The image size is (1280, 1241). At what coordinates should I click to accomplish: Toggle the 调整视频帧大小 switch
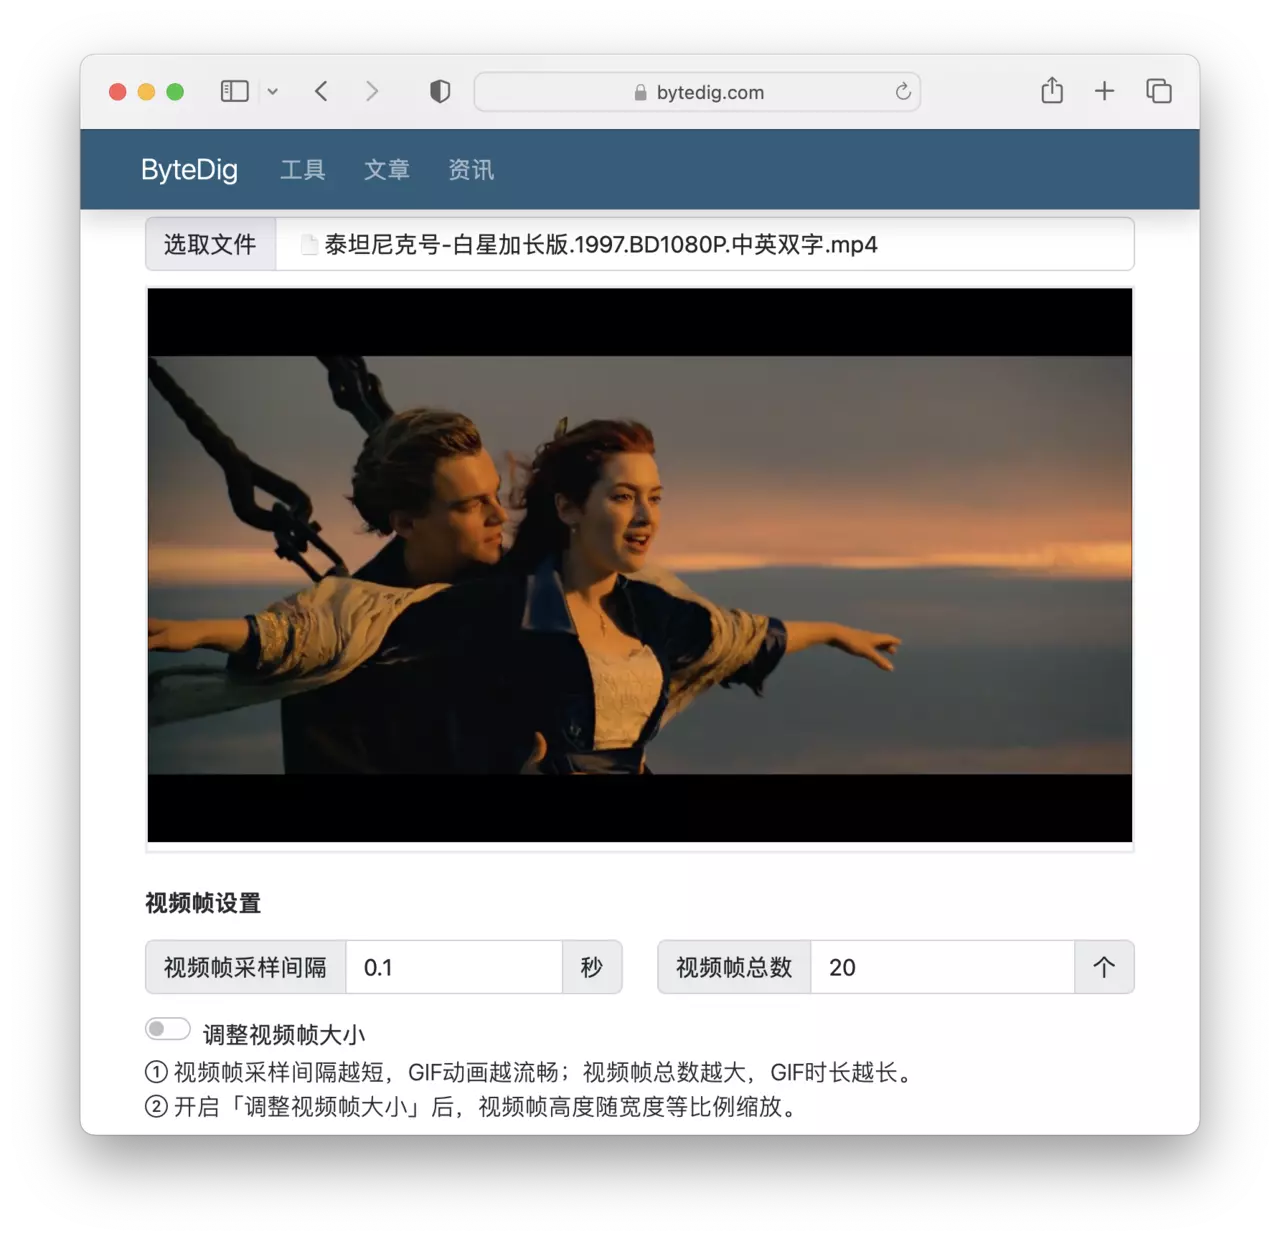(x=167, y=1029)
